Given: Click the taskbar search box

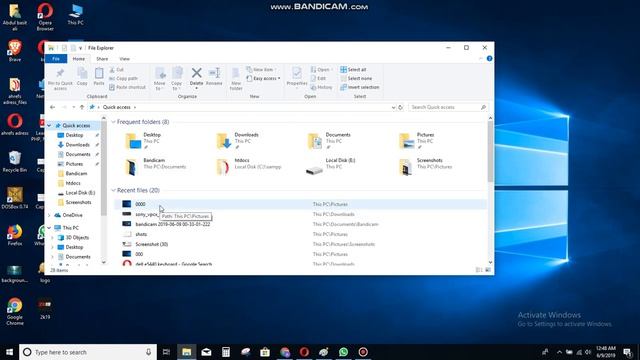Looking at the screenshot, I should [88, 352].
